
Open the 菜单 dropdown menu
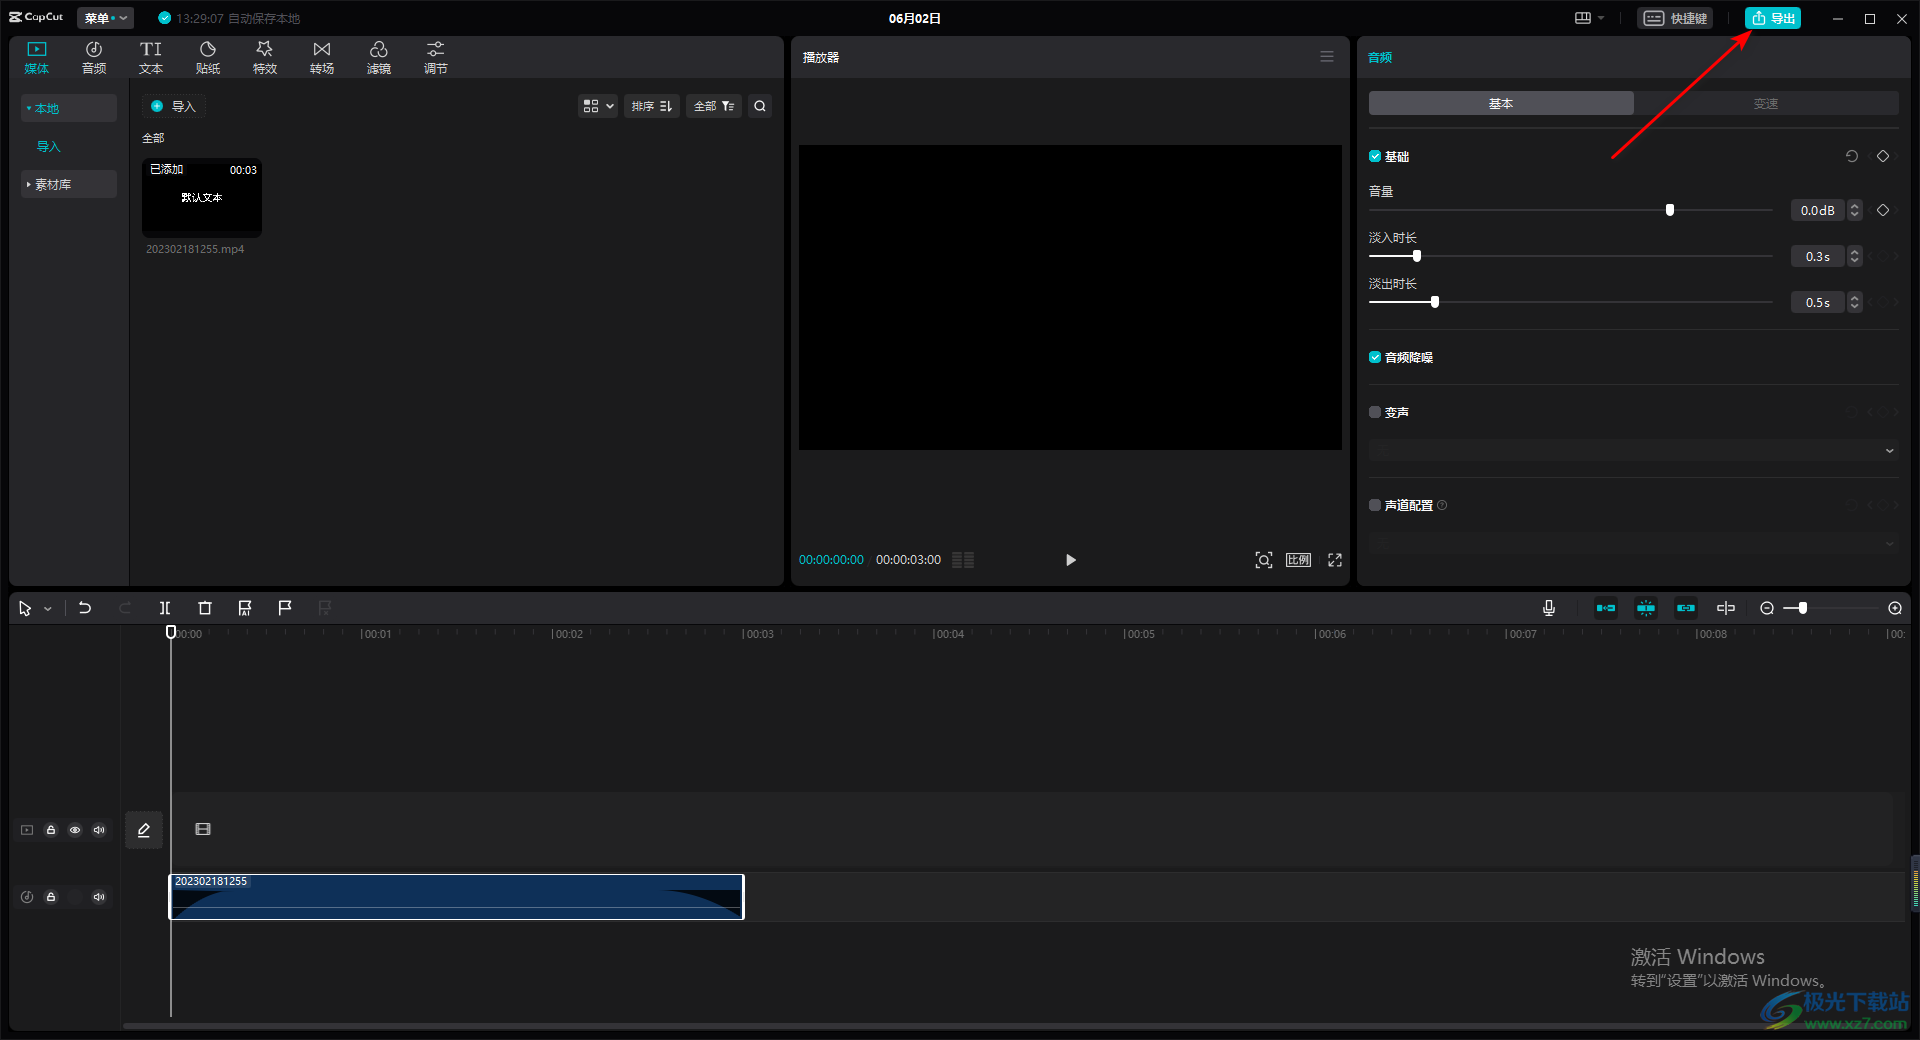click(x=105, y=18)
